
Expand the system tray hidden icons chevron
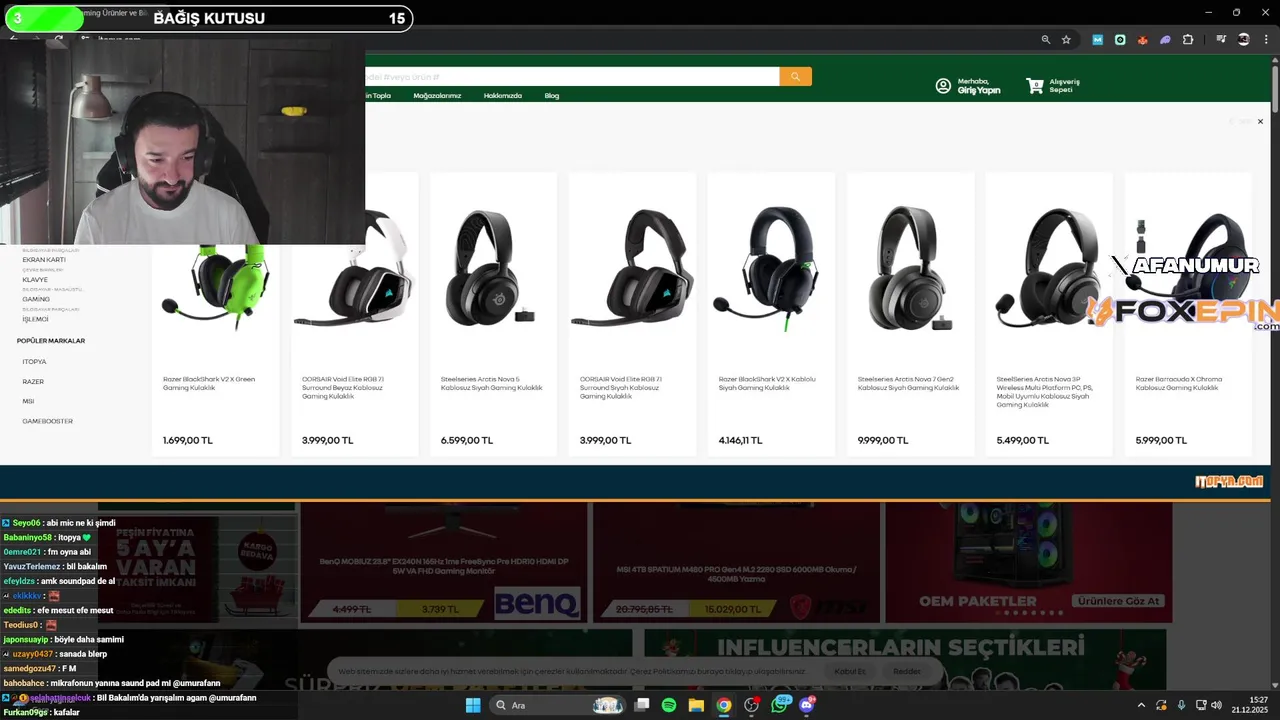[x=1141, y=705]
